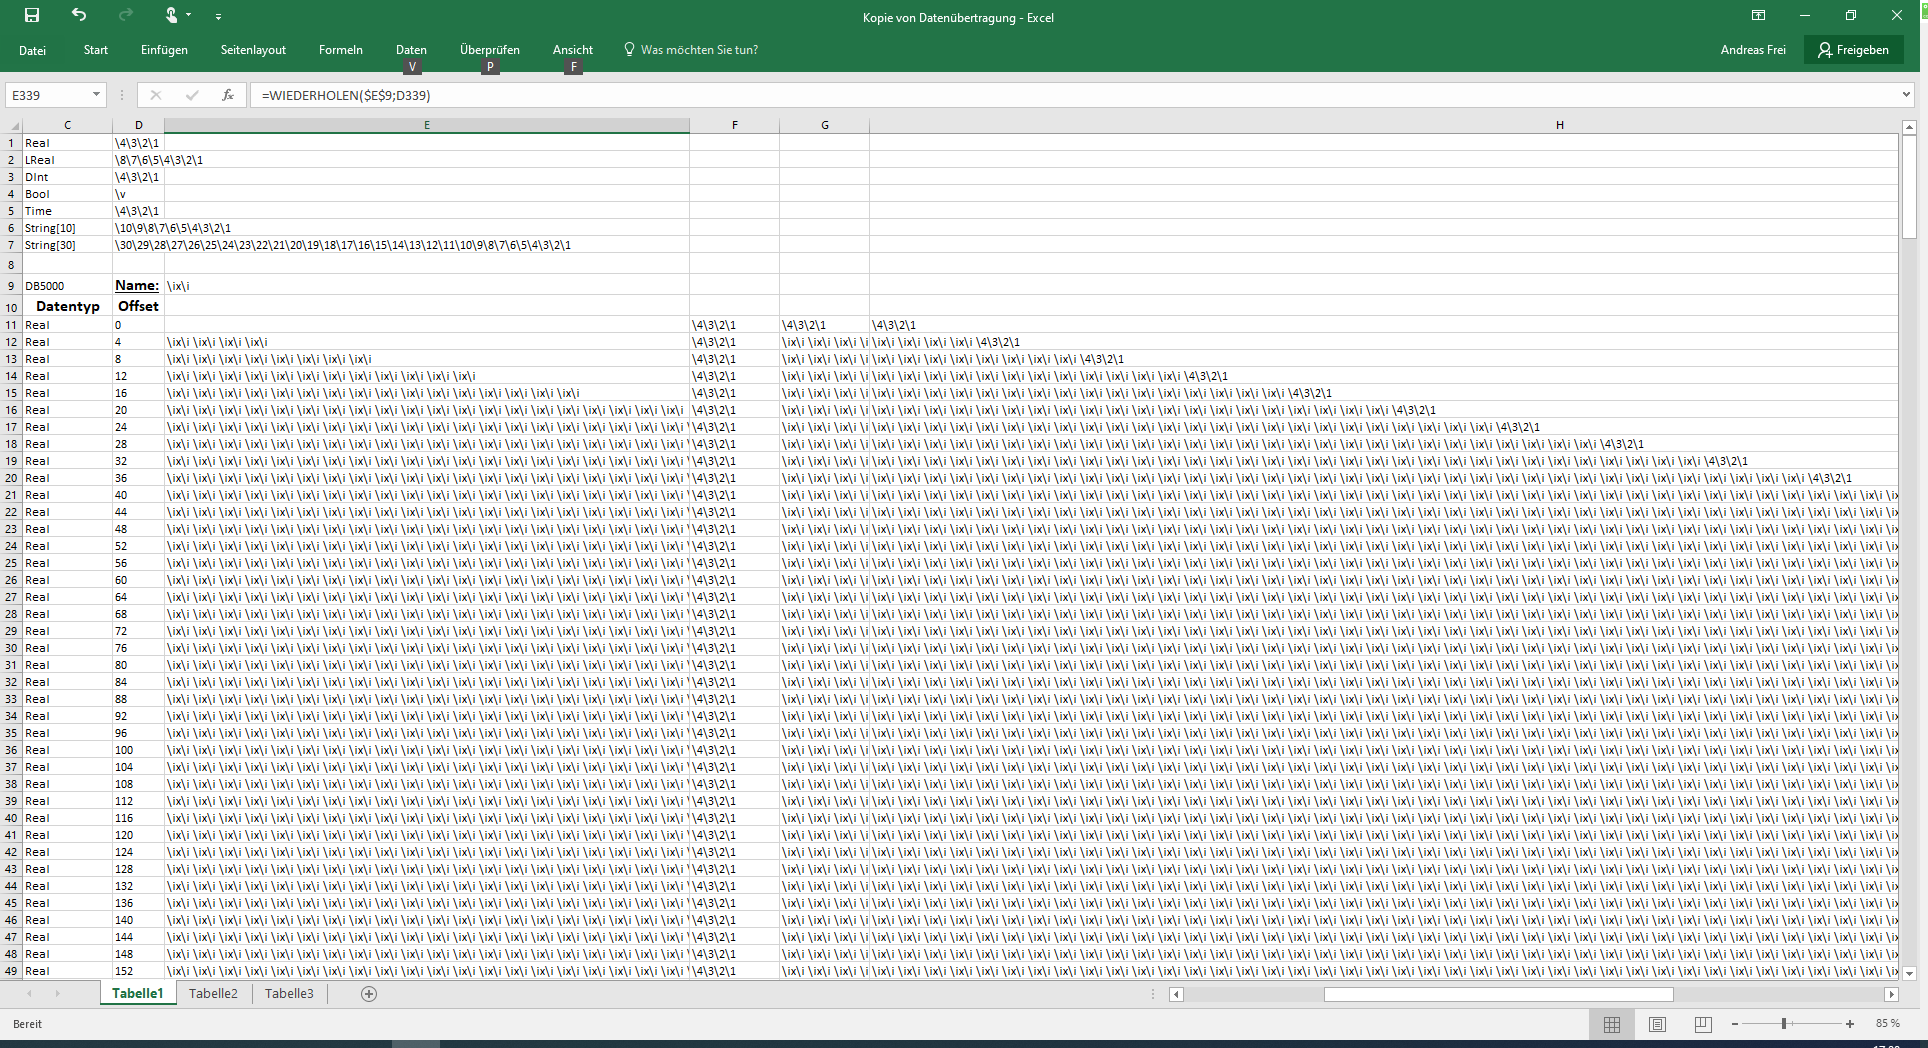Click the touch/mouse mode icon
1928x1048 pixels.
tap(172, 16)
